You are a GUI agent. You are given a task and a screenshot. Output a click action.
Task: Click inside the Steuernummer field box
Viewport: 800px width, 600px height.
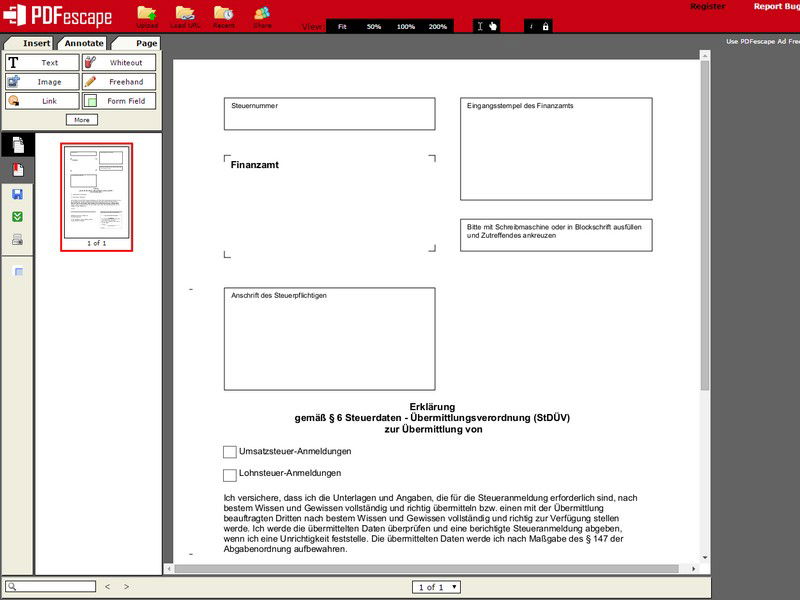[330, 114]
